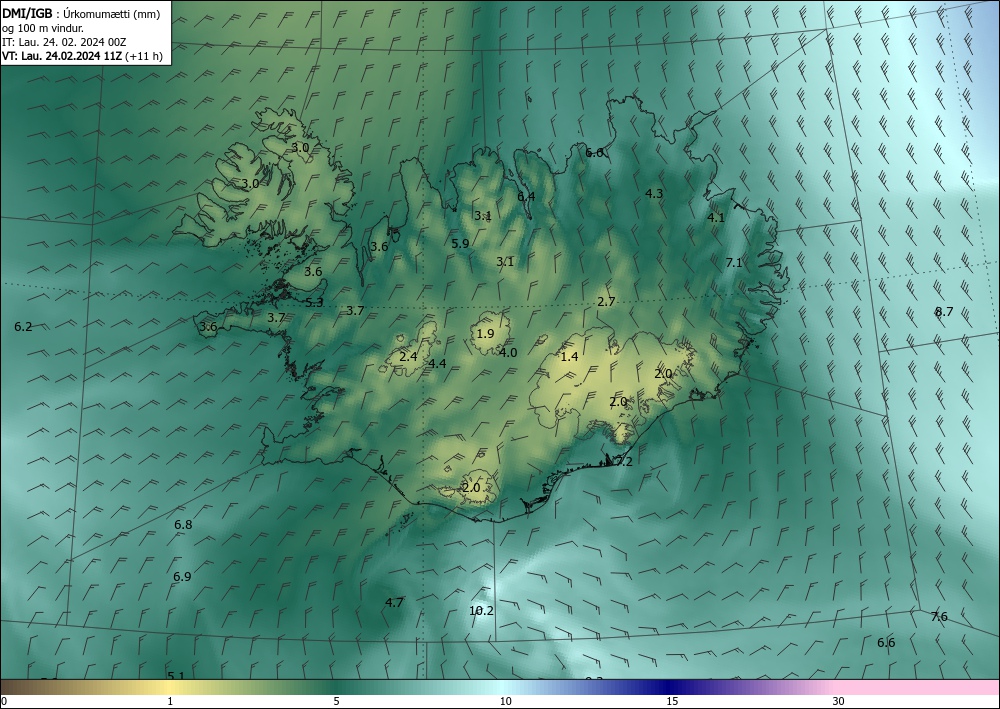Click the 5.9 value on the map
This screenshot has height=709, width=1000.
(x=460, y=244)
